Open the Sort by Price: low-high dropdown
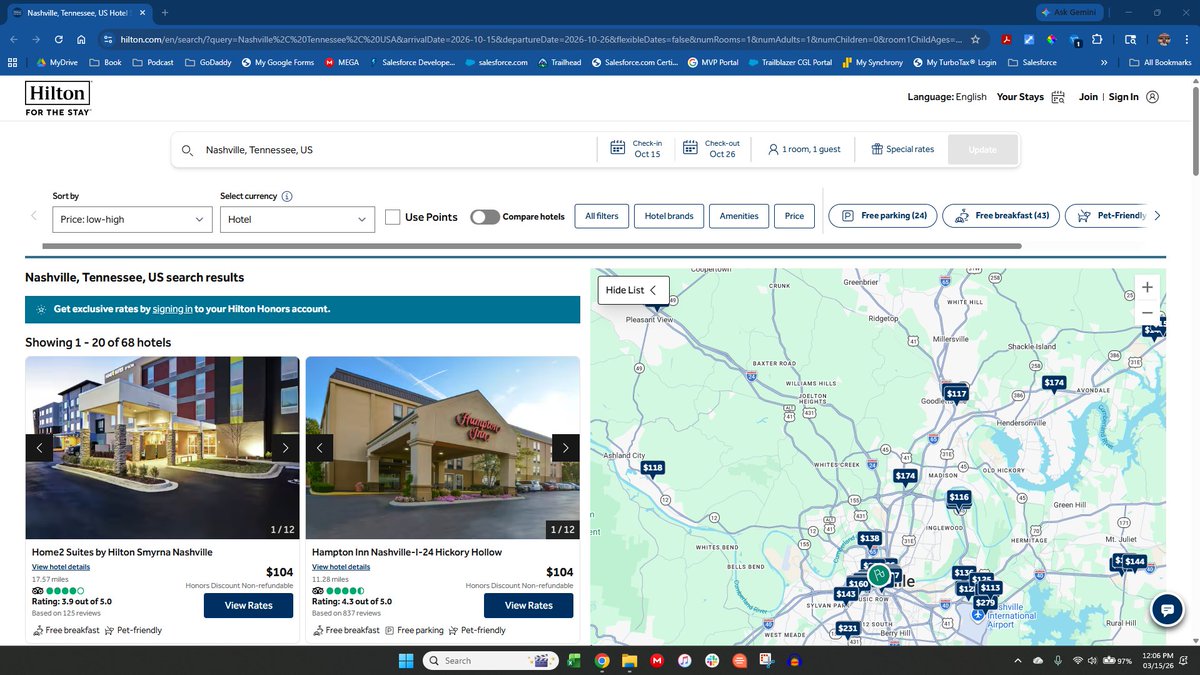The image size is (1200, 675). (x=132, y=219)
